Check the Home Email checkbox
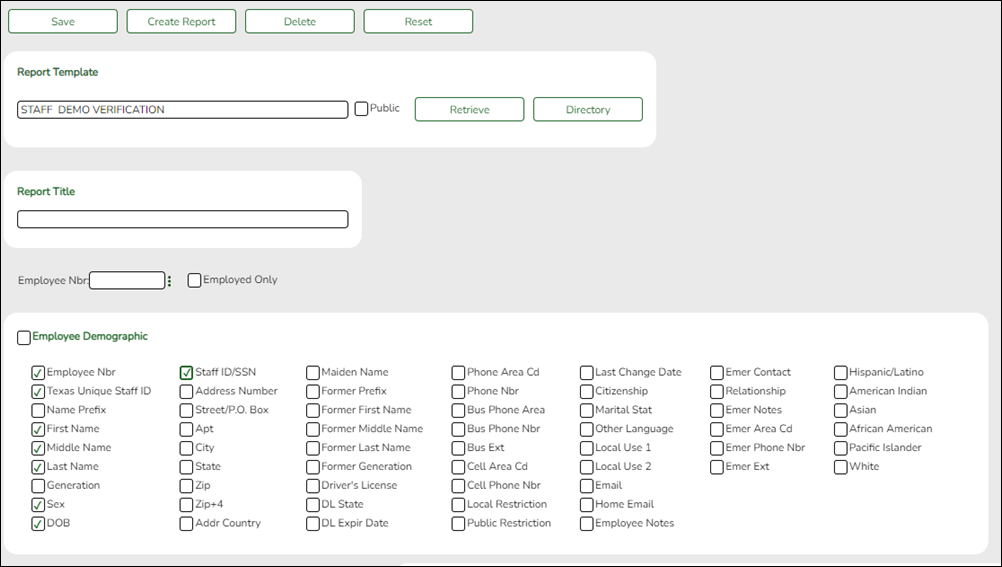Viewport: 1002px width, 567px height. [x=587, y=504]
